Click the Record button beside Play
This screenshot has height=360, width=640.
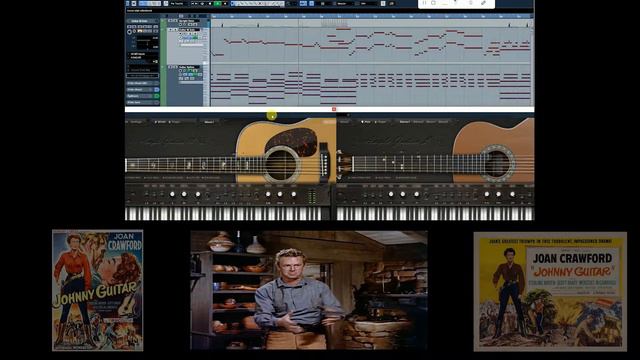(x=225, y=4)
